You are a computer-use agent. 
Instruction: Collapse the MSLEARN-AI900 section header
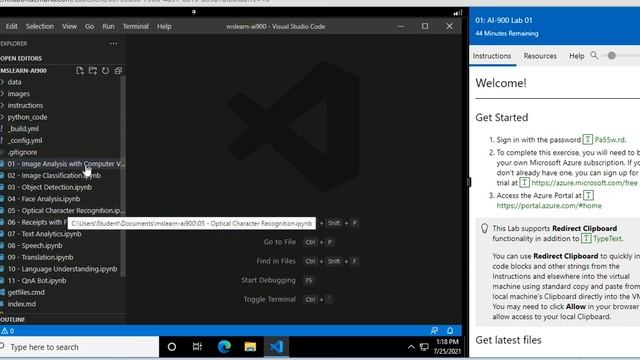(x=24, y=71)
